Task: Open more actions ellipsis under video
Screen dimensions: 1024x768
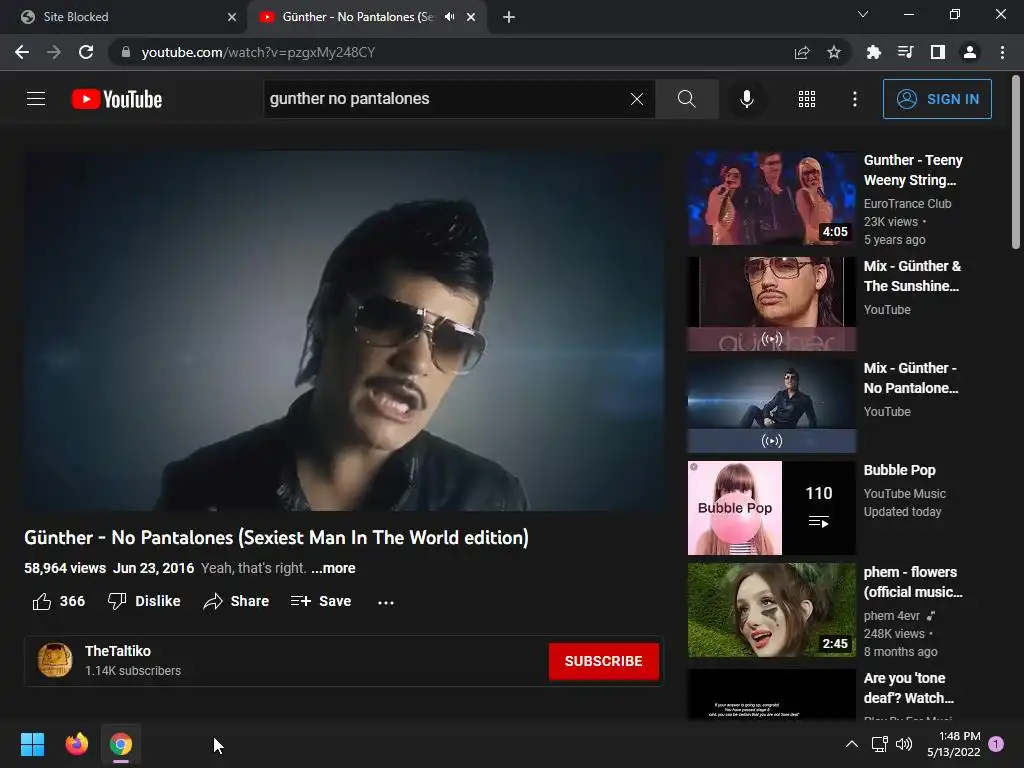Action: coord(386,602)
